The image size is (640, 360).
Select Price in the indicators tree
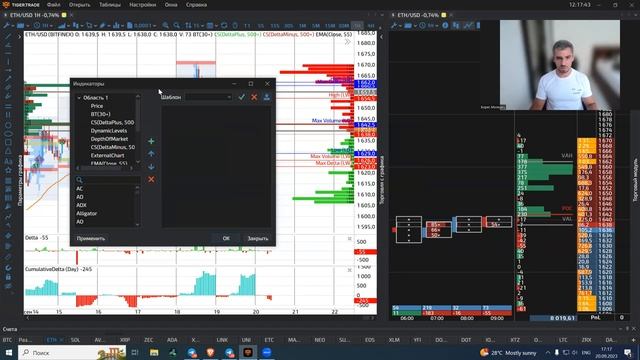pos(97,106)
